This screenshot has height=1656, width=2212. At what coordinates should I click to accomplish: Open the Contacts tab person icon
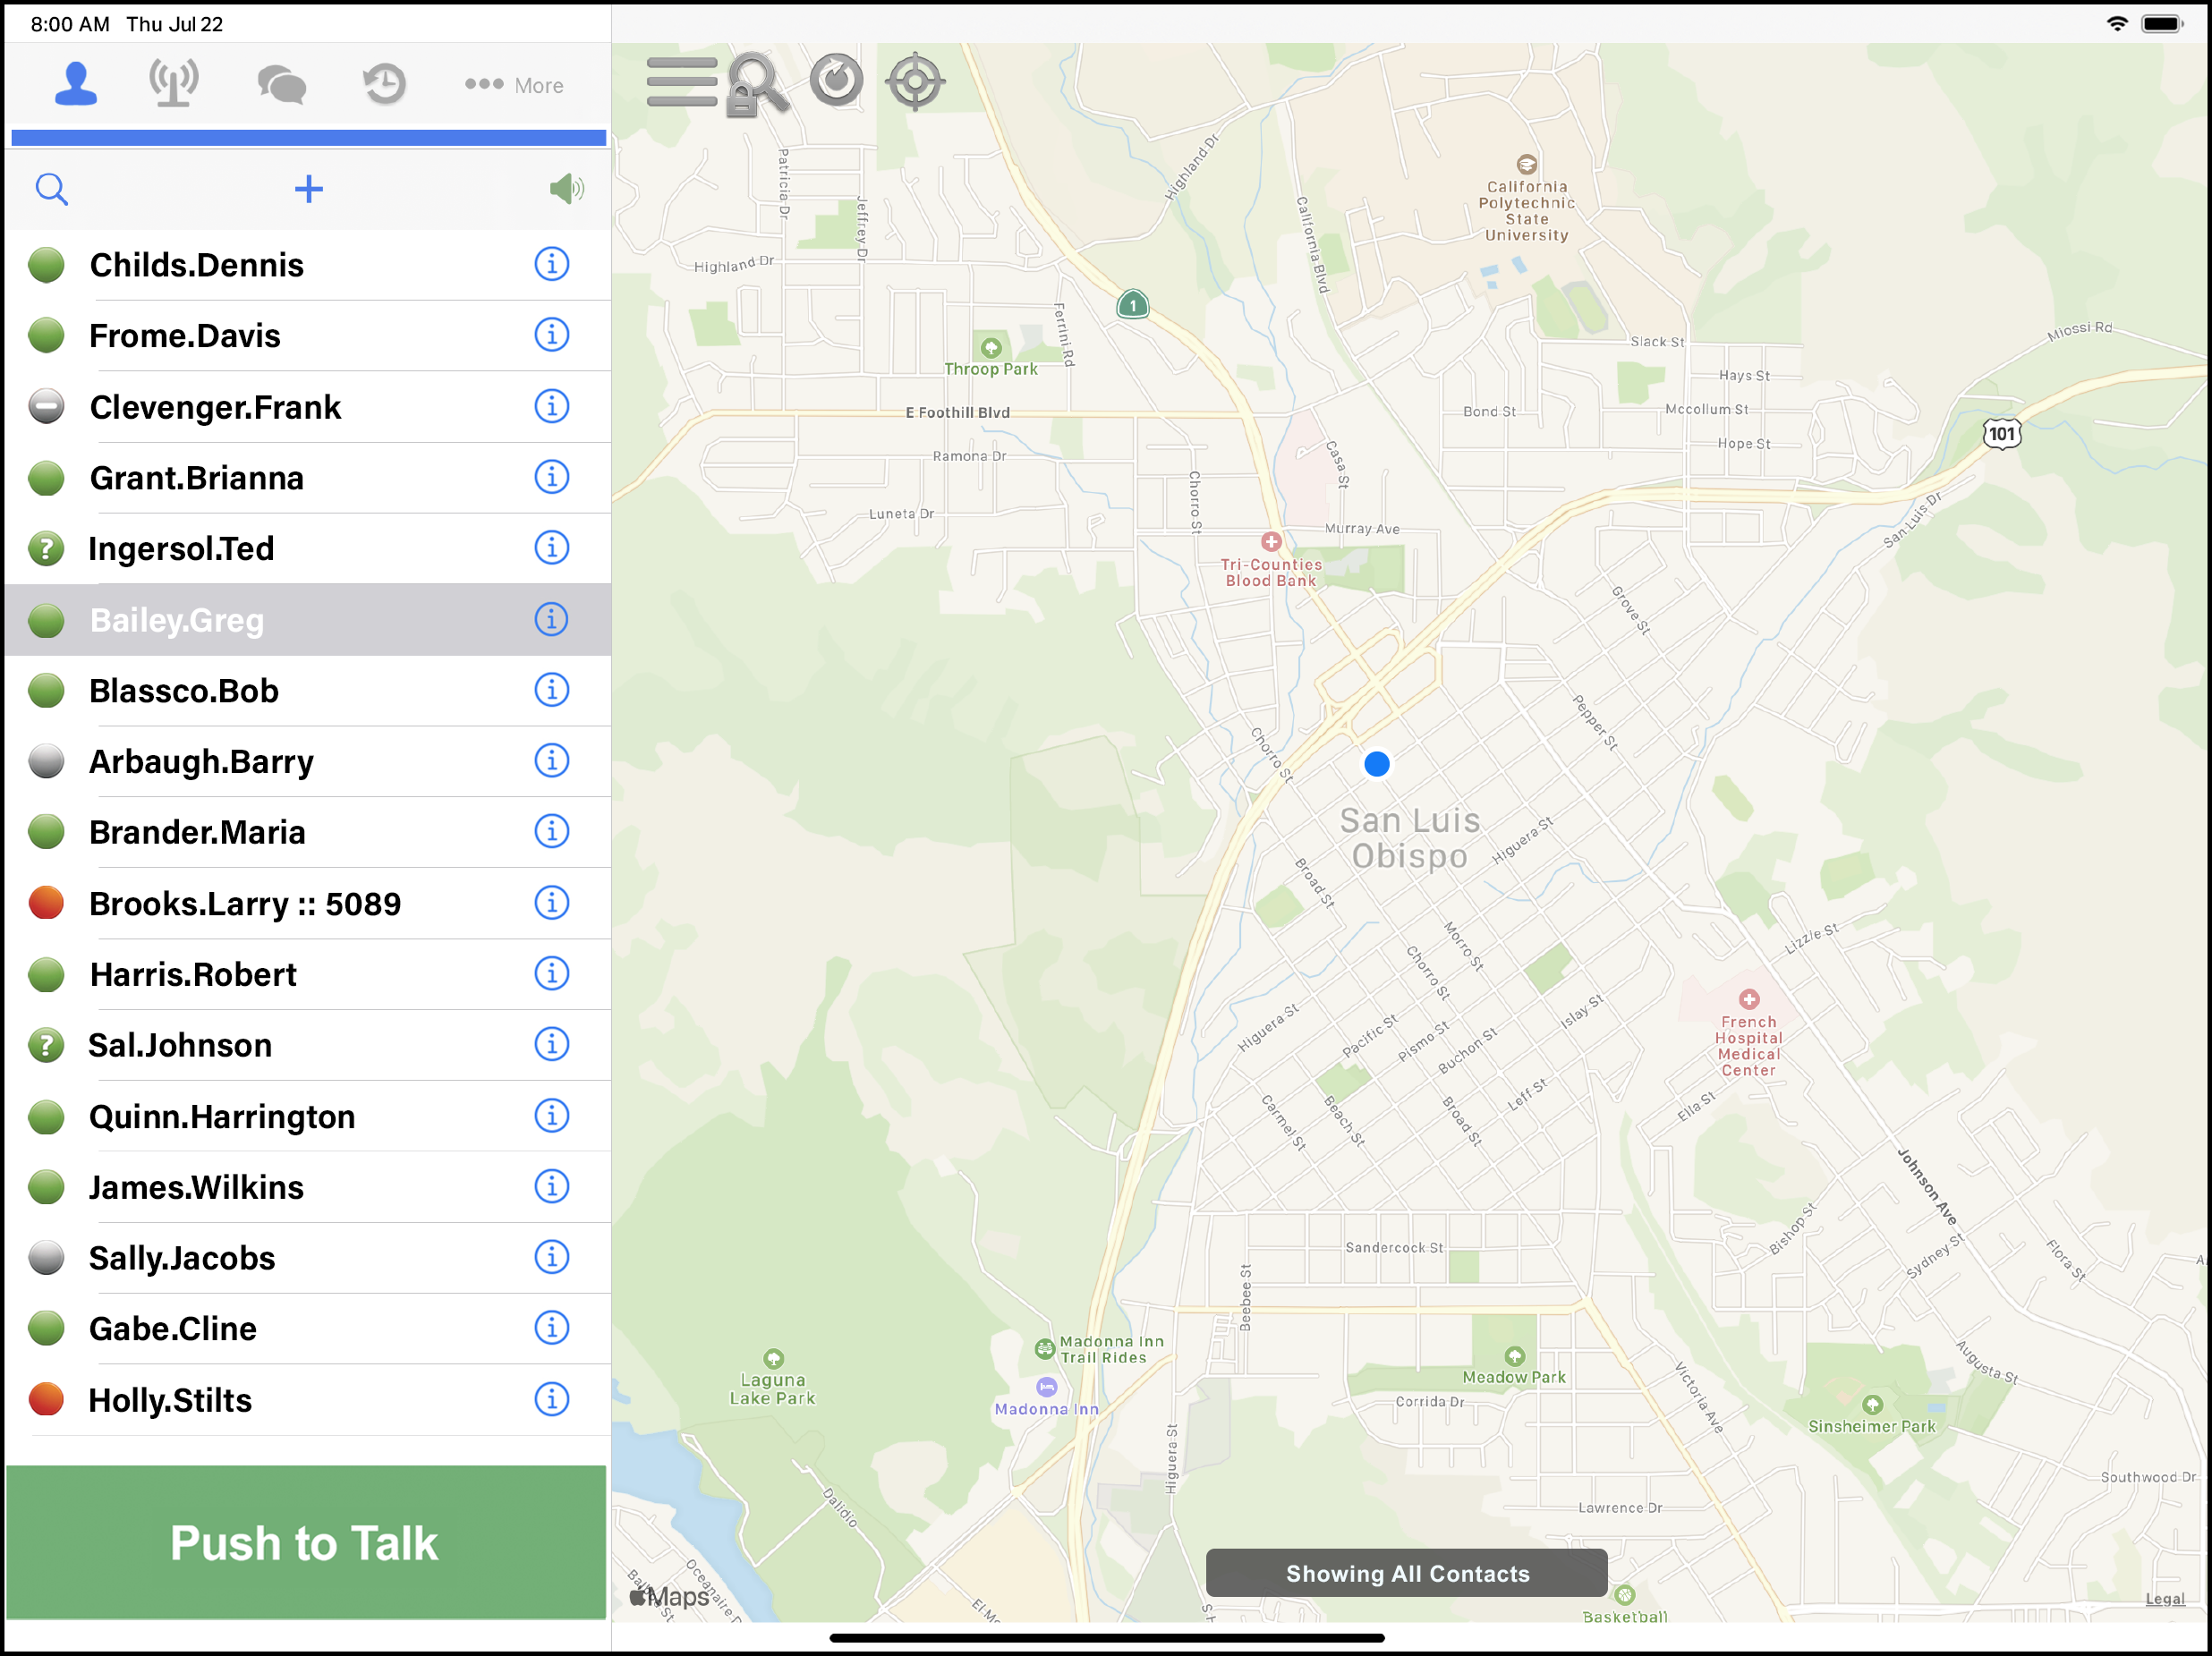click(x=75, y=84)
